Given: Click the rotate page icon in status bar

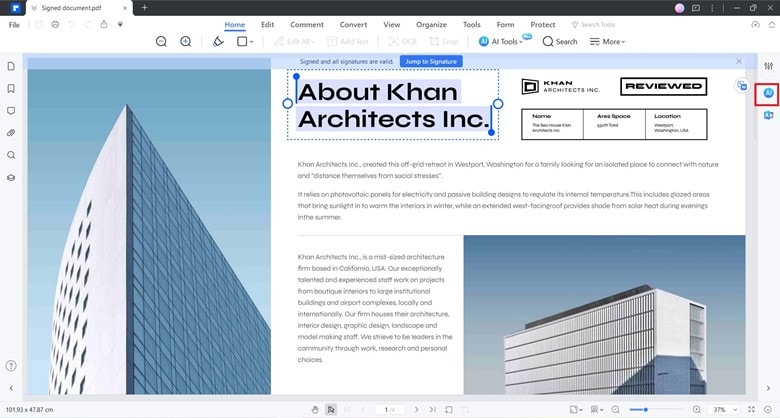Looking at the screenshot, I should (449, 410).
